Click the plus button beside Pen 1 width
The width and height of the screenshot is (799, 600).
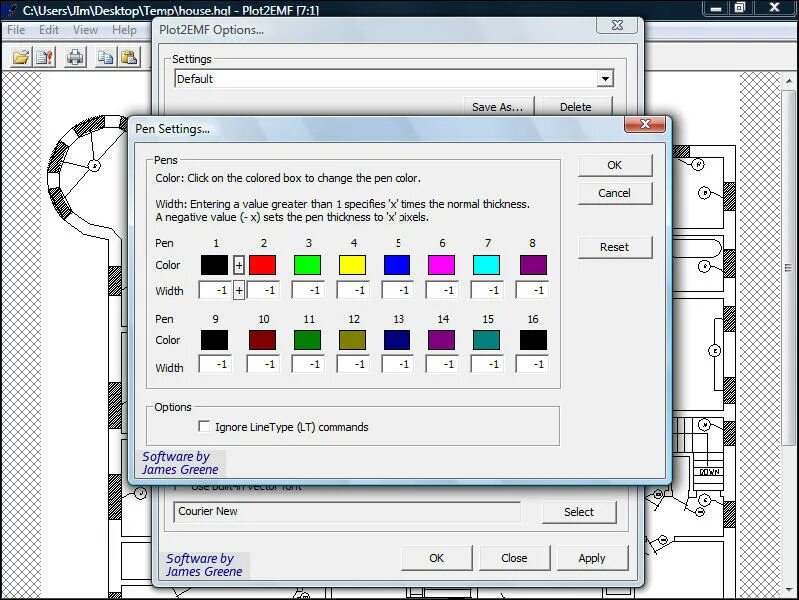238,291
